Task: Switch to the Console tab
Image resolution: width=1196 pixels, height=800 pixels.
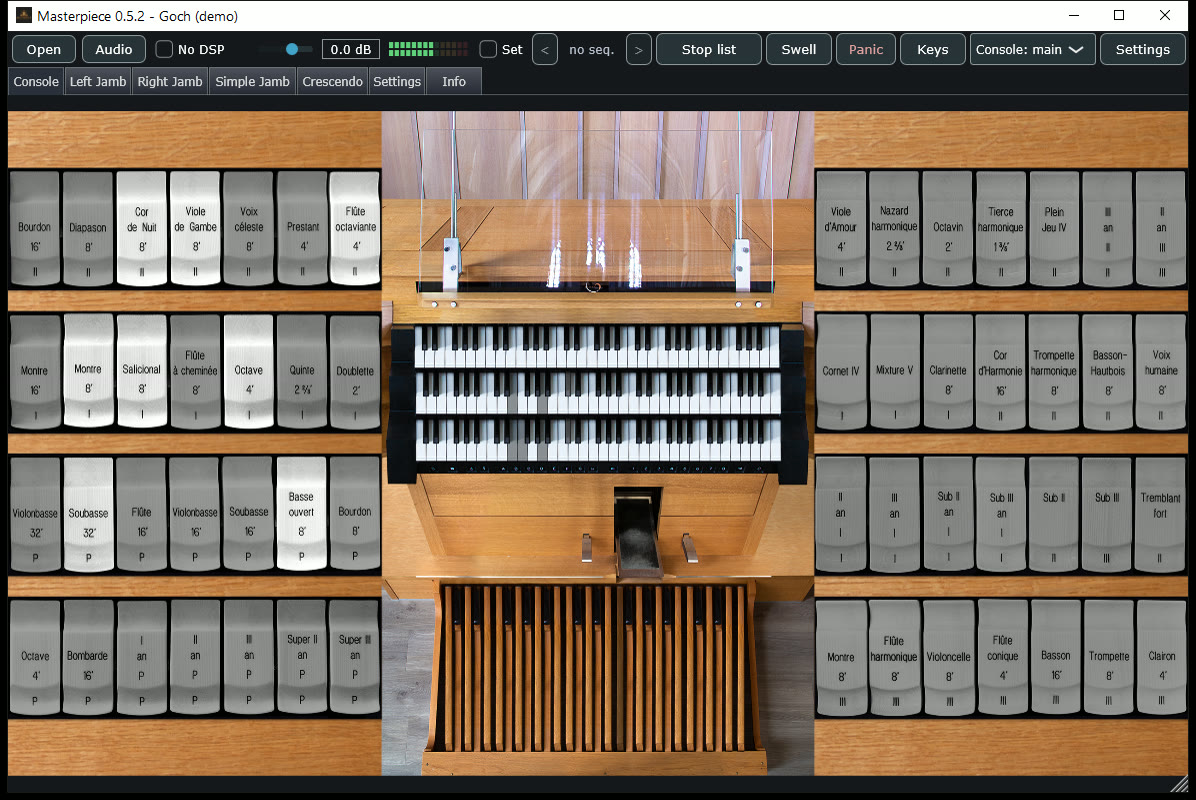Action: click(36, 82)
